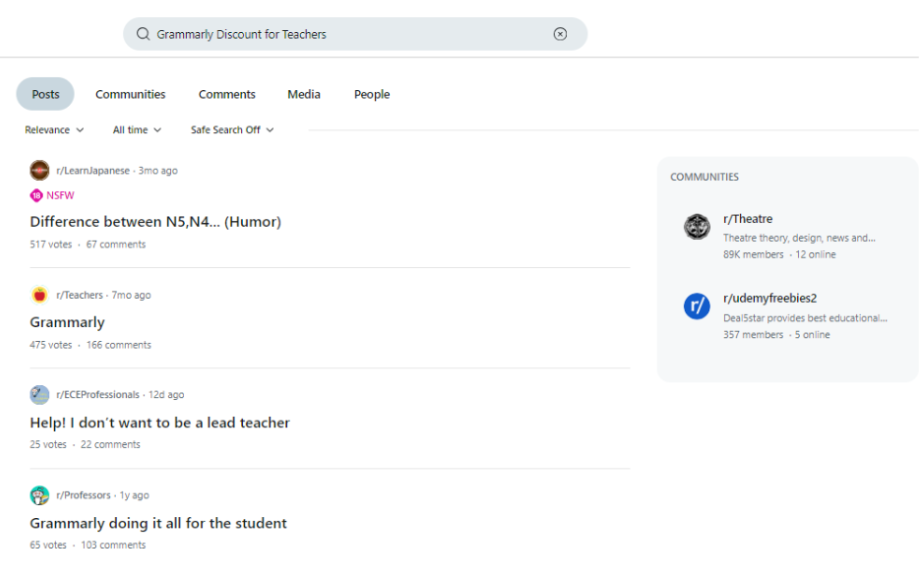Click the r/Professors avatar icon
This screenshot has width=921, height=564.
coord(39,495)
